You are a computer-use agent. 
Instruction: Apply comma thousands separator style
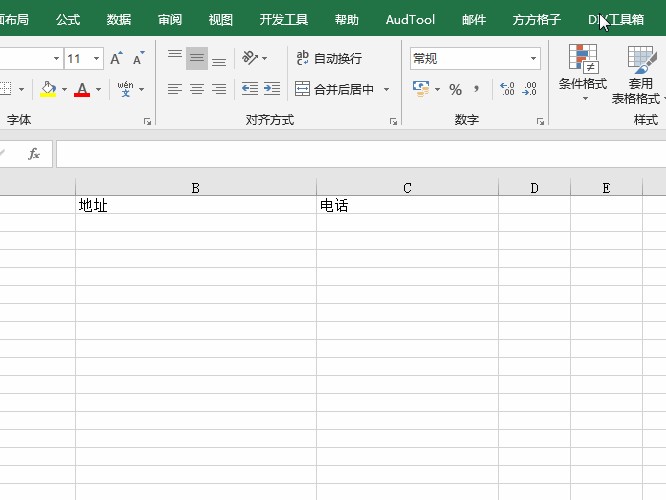[x=477, y=89]
